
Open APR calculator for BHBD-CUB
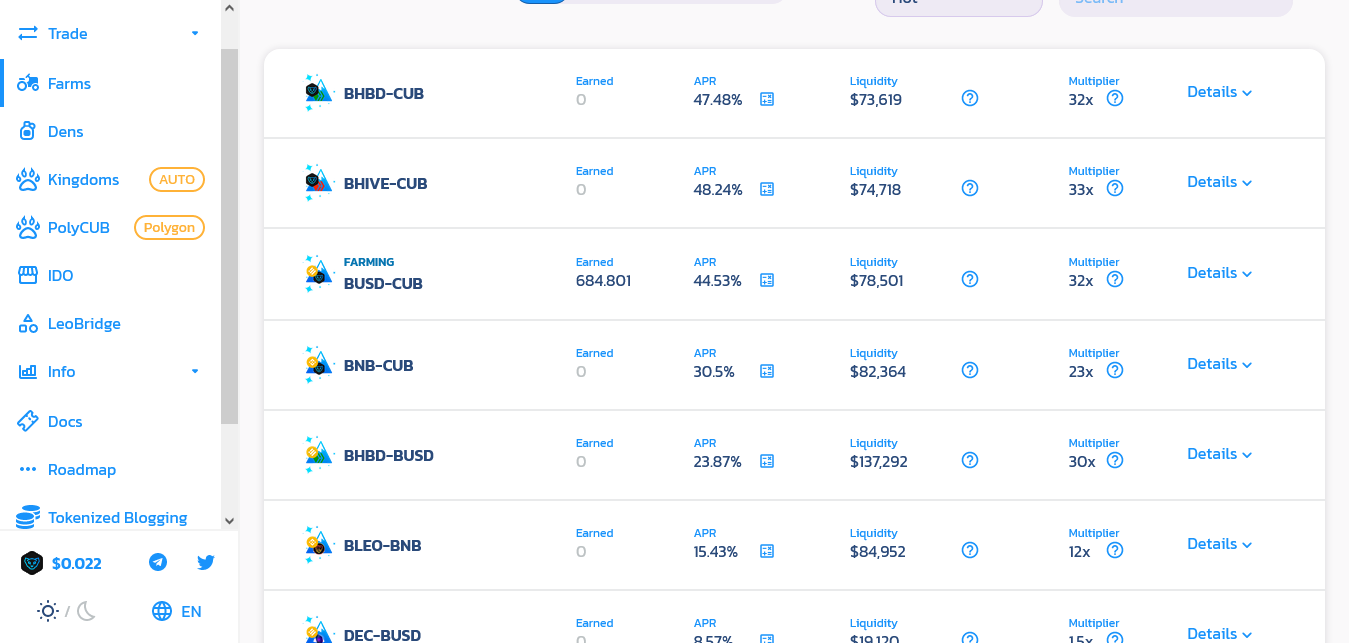coord(767,99)
